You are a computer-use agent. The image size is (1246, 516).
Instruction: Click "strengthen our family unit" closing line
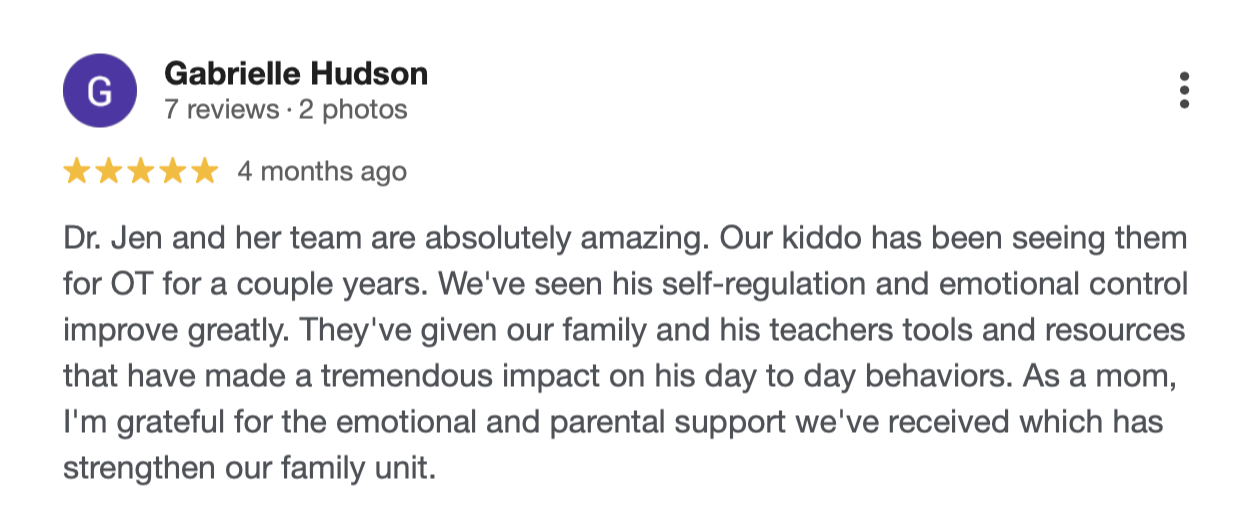[x=250, y=465]
